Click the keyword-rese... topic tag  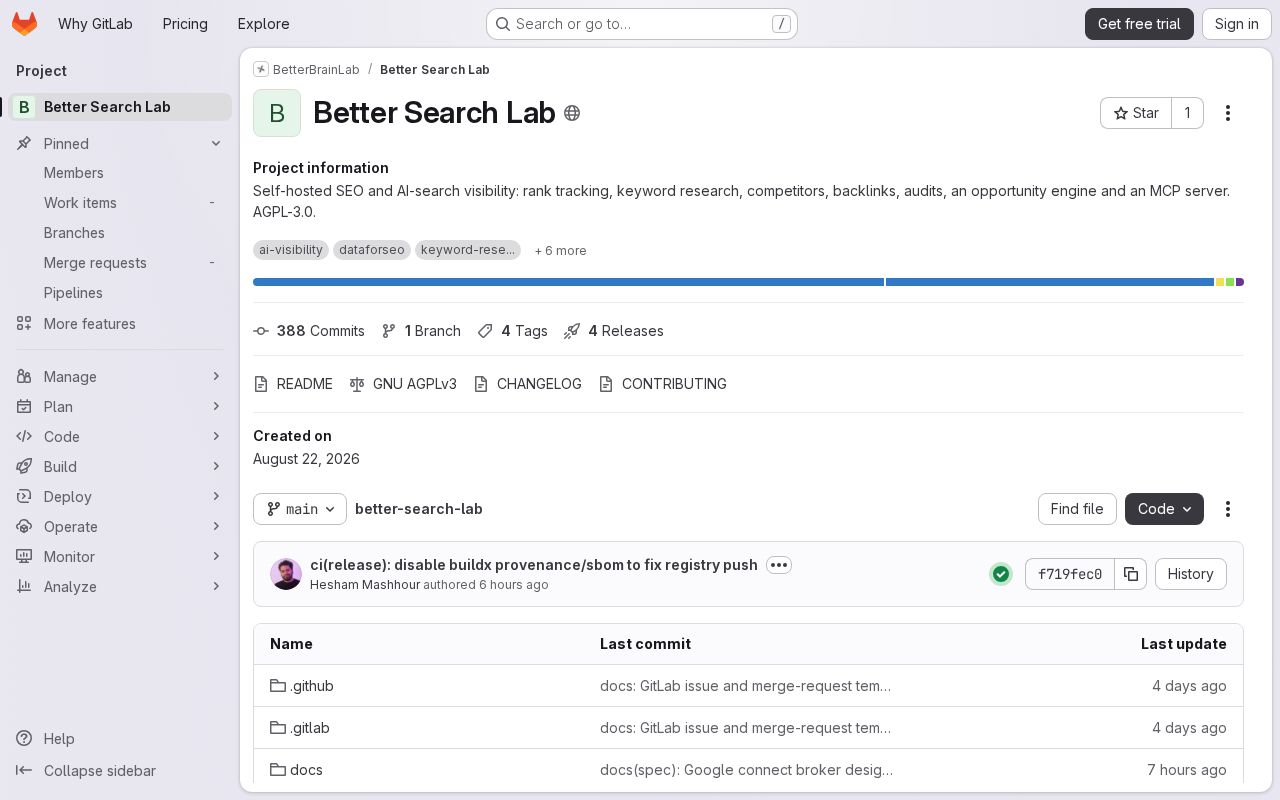click(x=468, y=250)
